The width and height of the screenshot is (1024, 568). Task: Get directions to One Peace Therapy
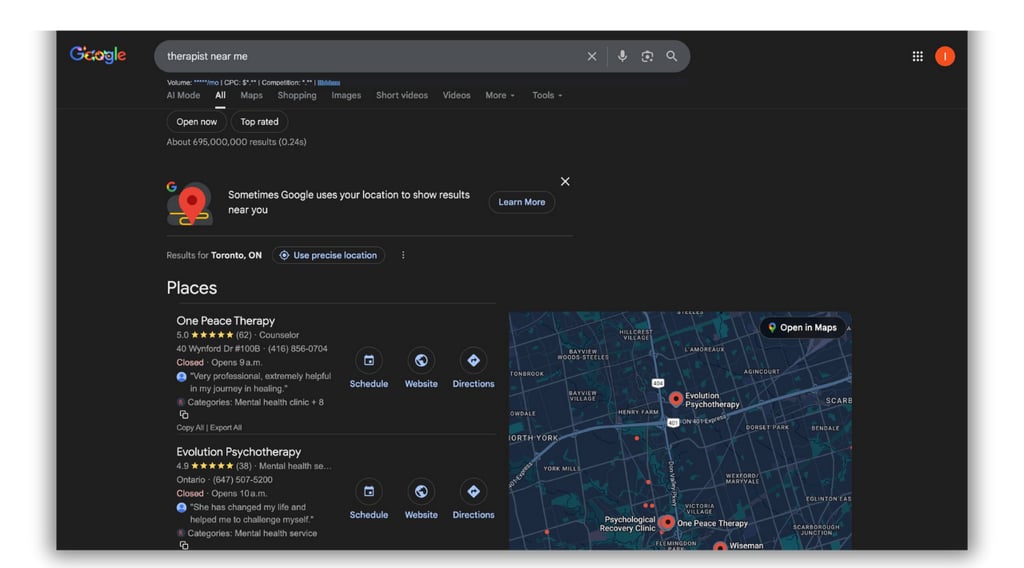[473, 369]
